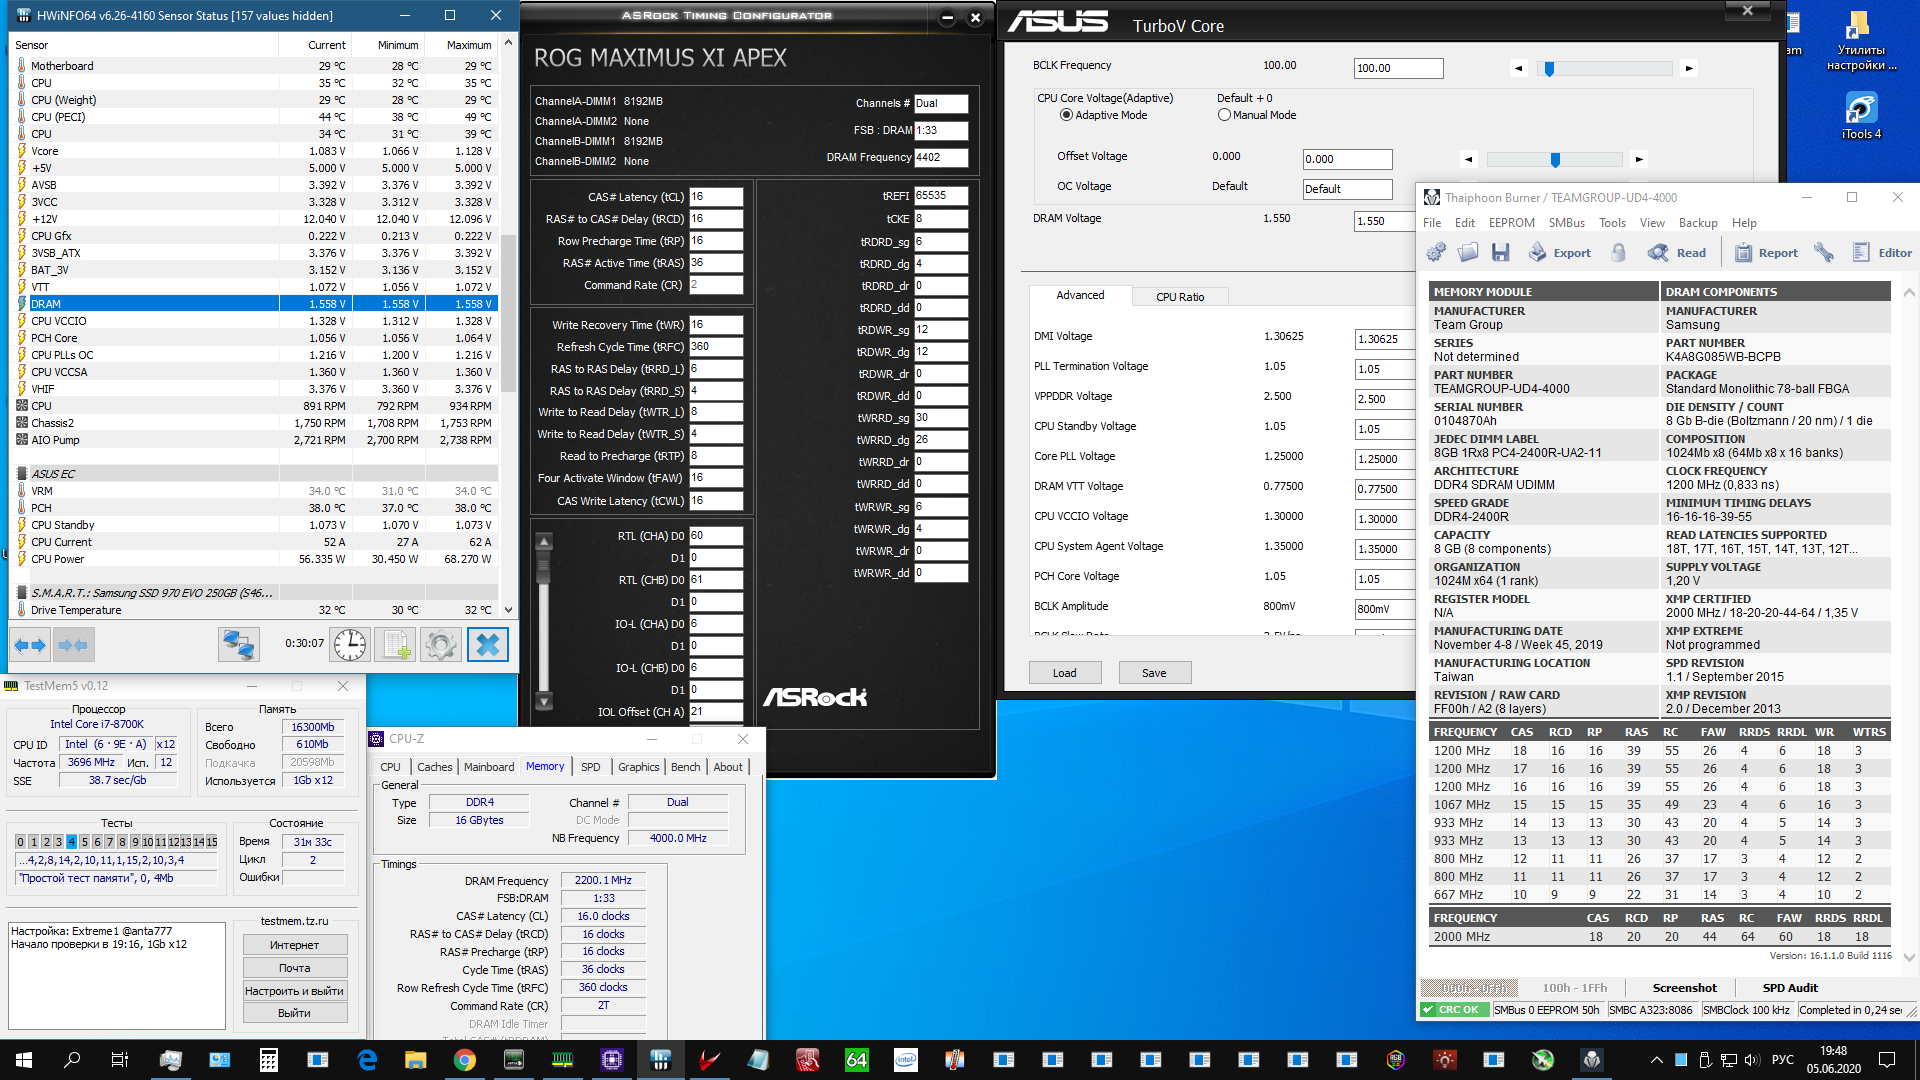Click the HWiNFO remote network computers icon
This screenshot has height=1080, width=1920.
tap(239, 645)
